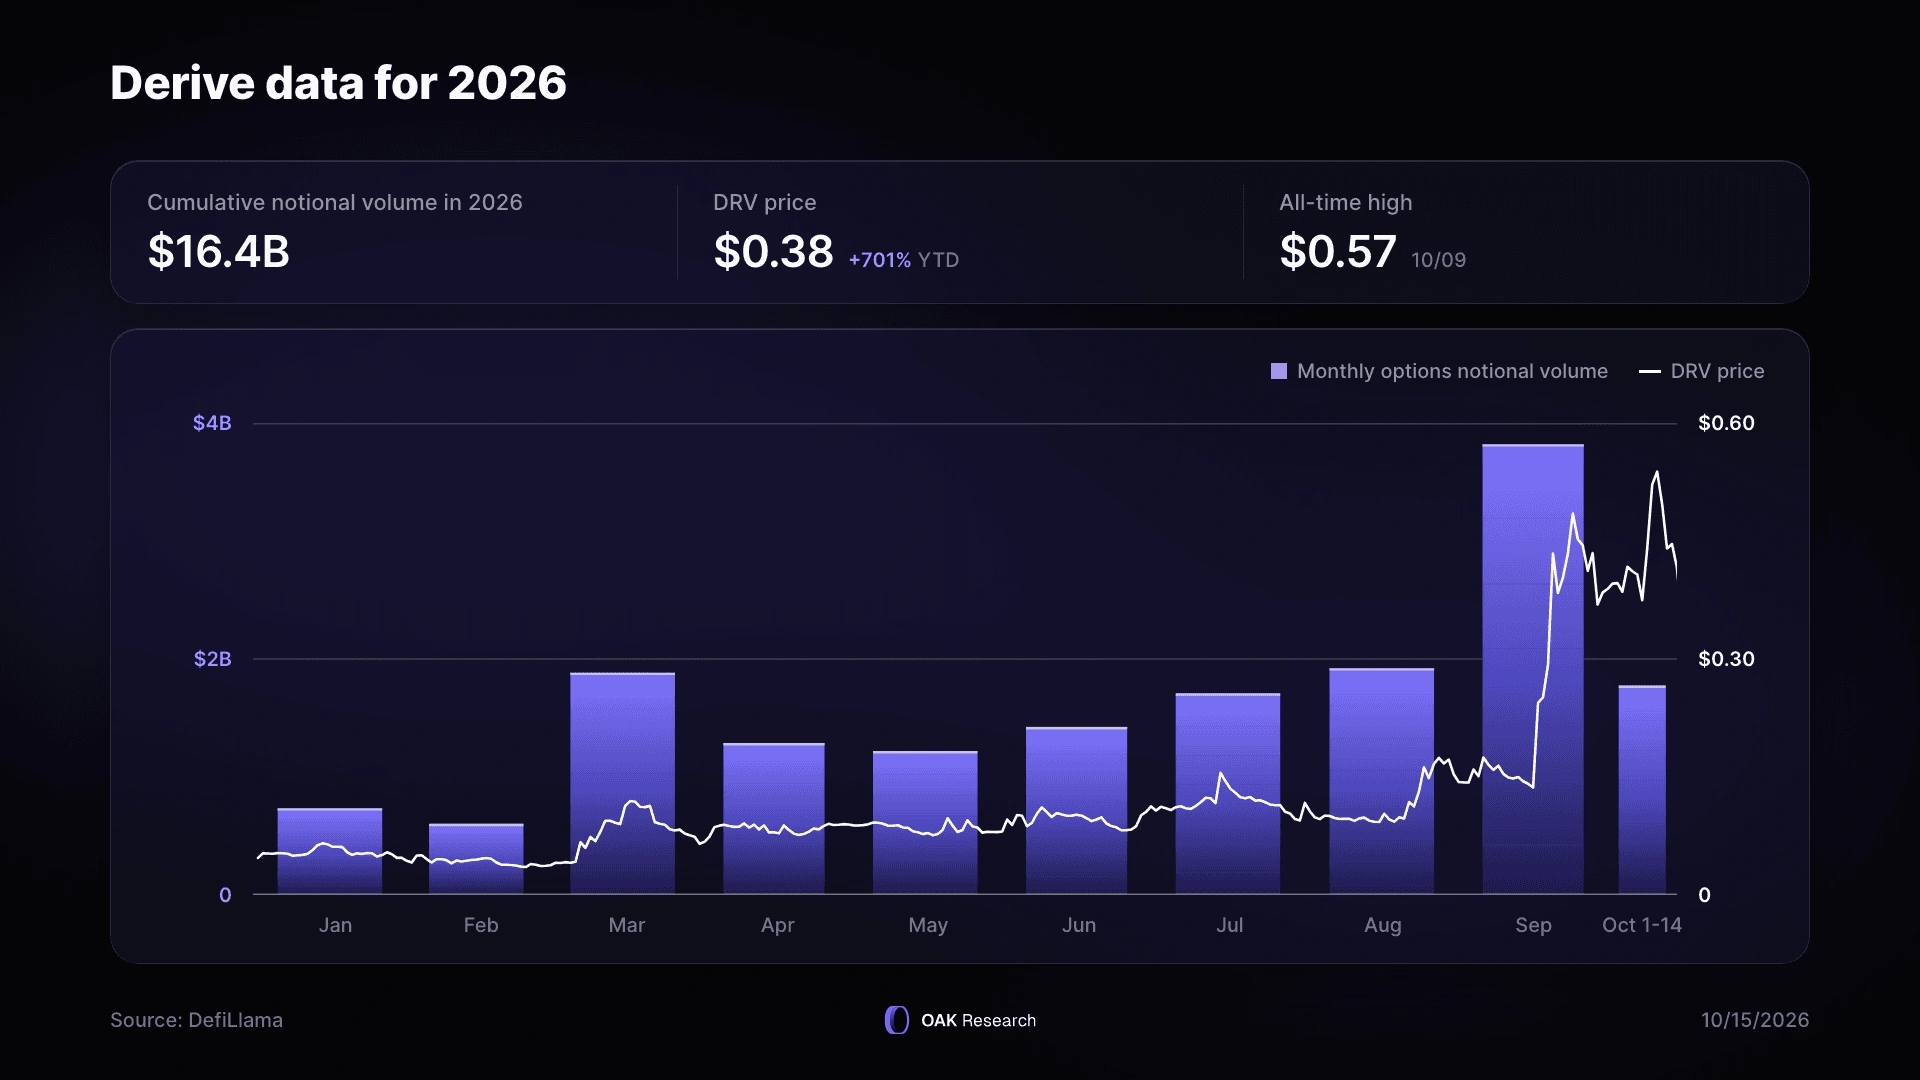Click 'Monthly options notional volume' legend text
The height and width of the screenshot is (1080, 1920).
coord(1452,371)
